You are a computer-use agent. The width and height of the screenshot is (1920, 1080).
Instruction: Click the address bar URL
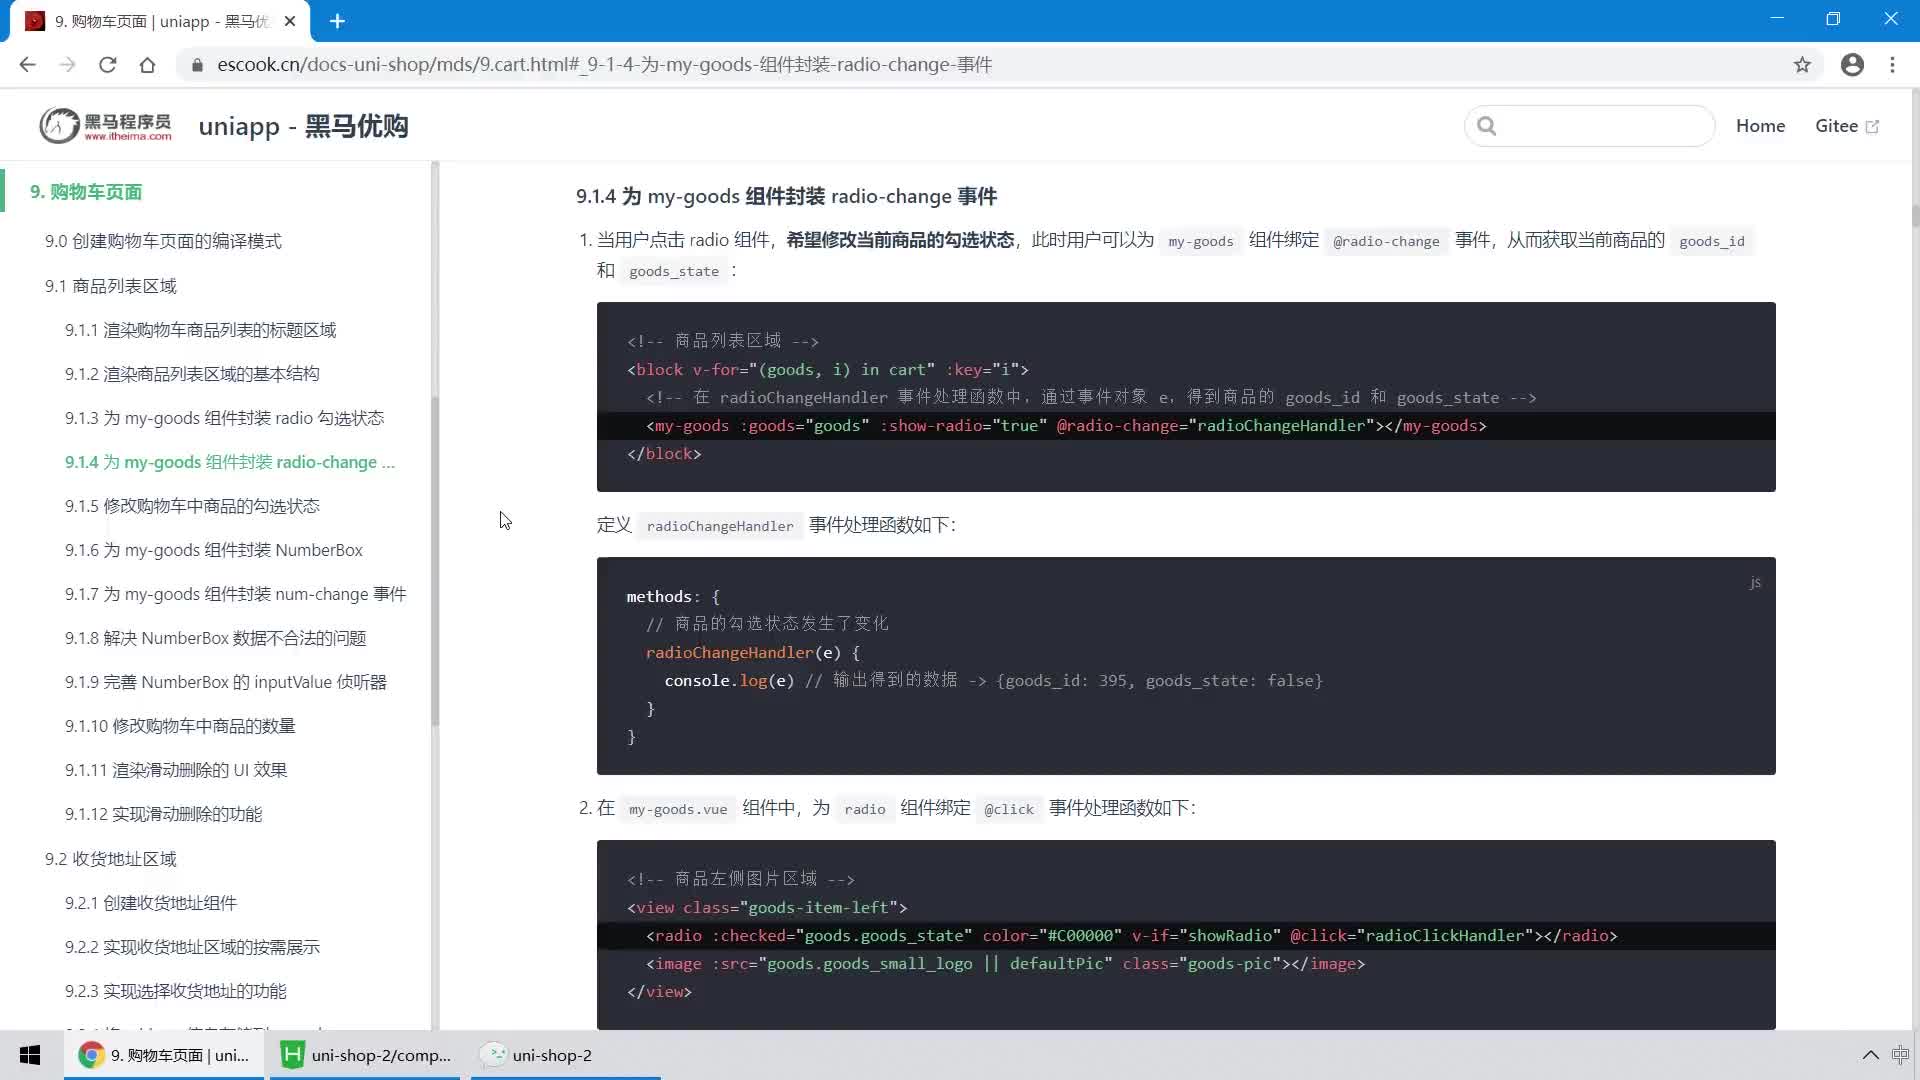604,65
